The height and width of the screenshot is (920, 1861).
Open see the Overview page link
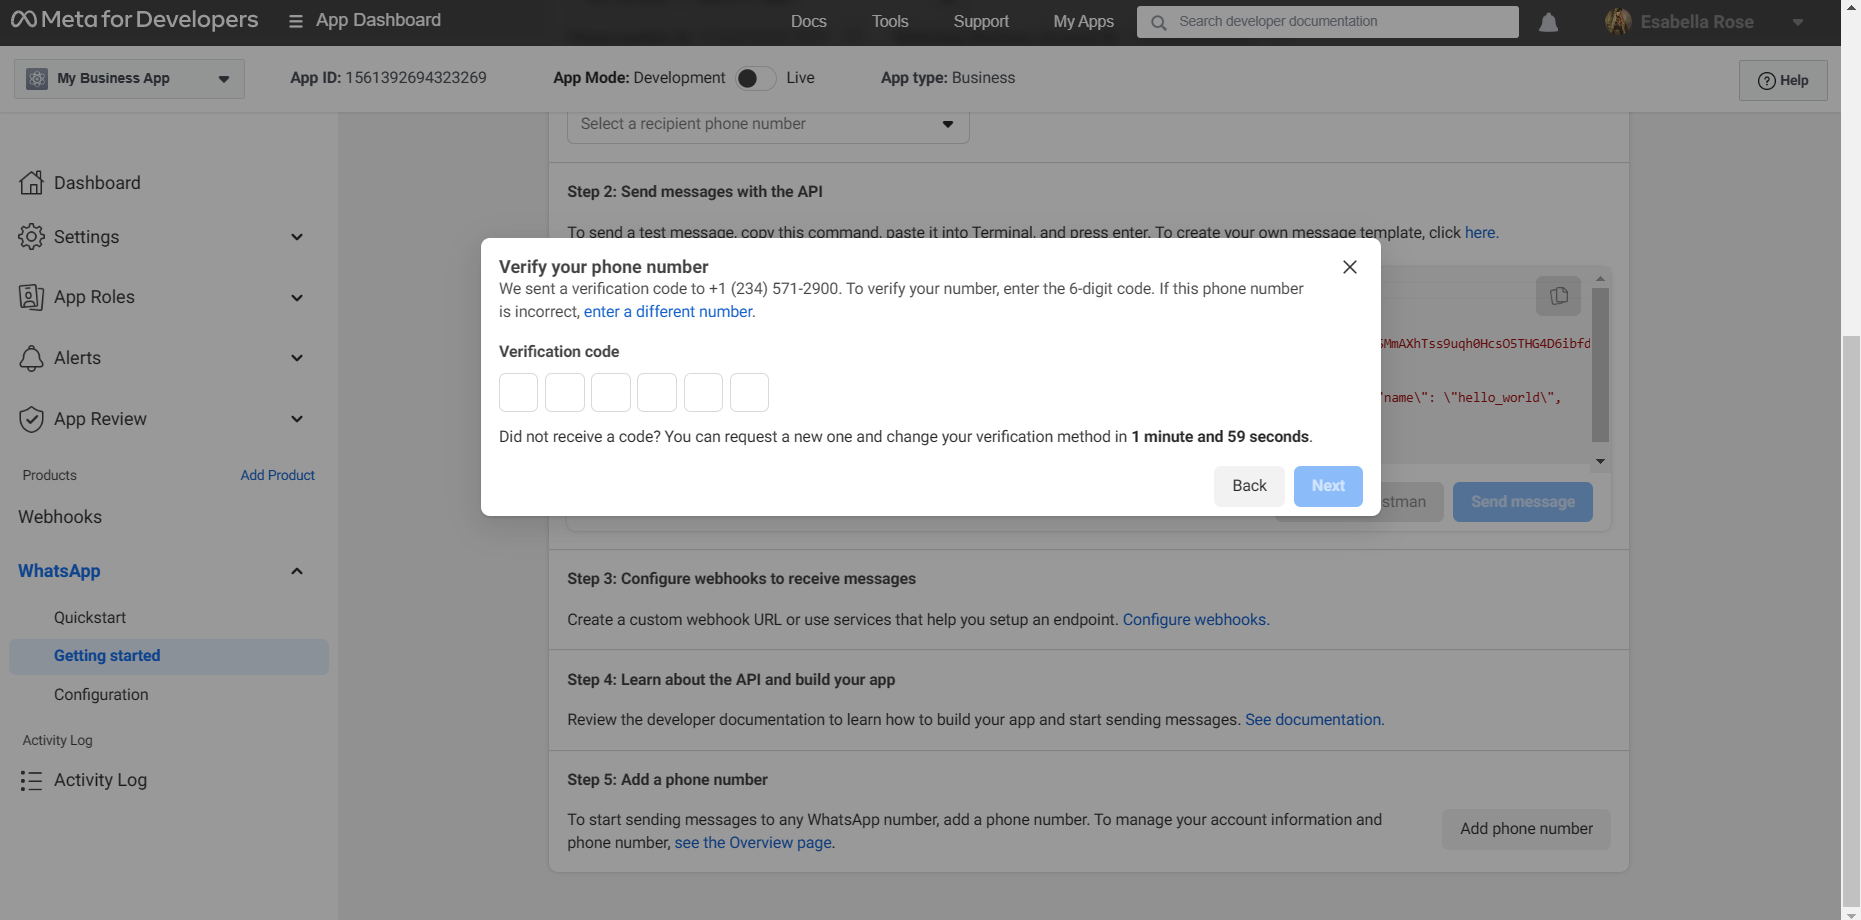[x=753, y=843]
